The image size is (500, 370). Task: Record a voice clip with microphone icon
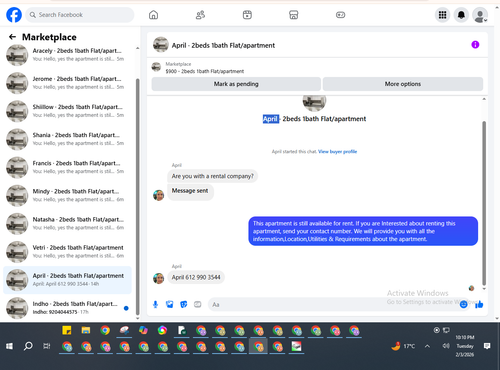click(155, 304)
